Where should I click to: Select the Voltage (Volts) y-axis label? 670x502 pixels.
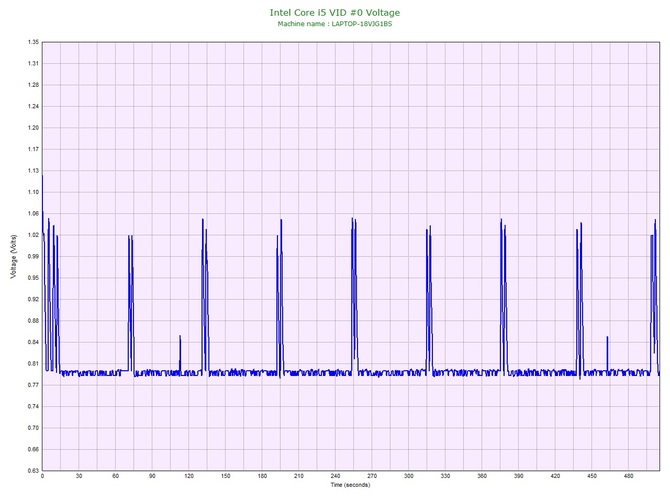click(x=13, y=256)
